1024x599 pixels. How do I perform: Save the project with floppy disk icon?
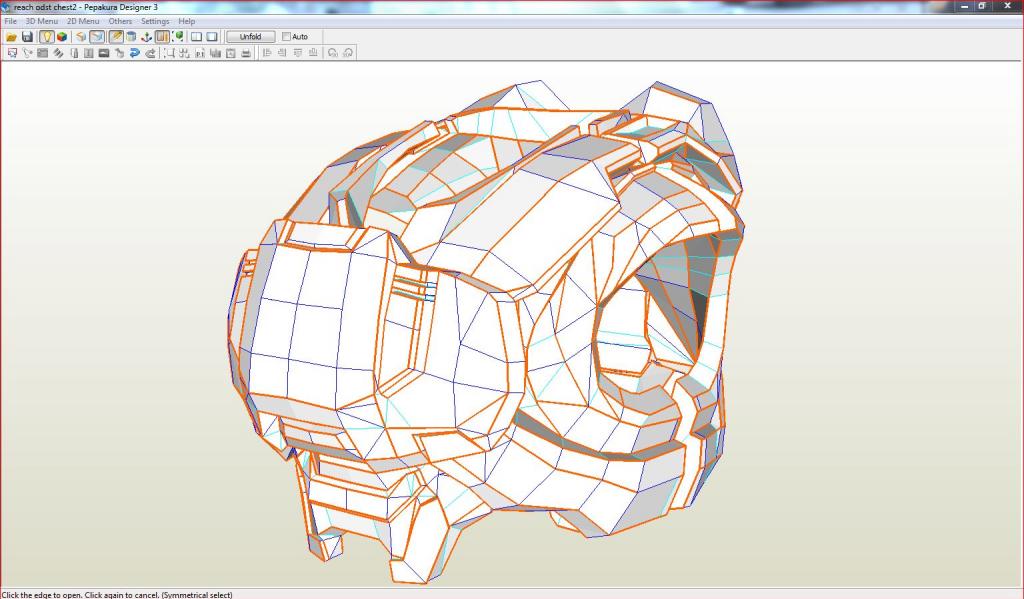pos(27,37)
